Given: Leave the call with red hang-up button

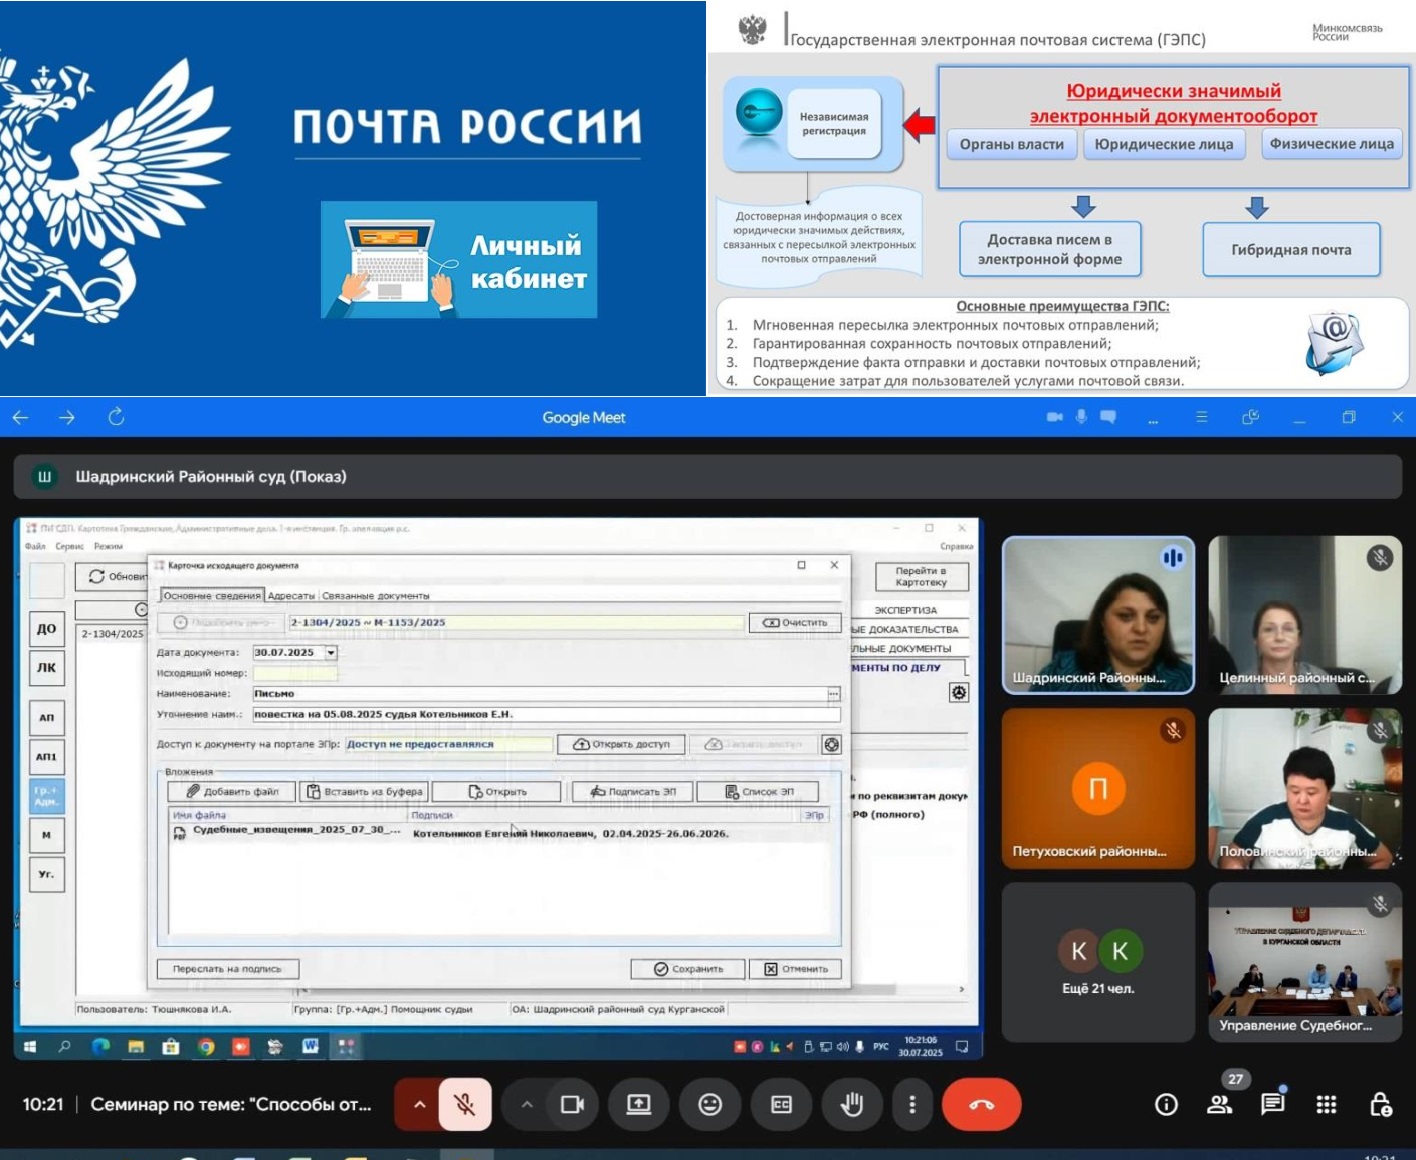Looking at the screenshot, I should (981, 1105).
